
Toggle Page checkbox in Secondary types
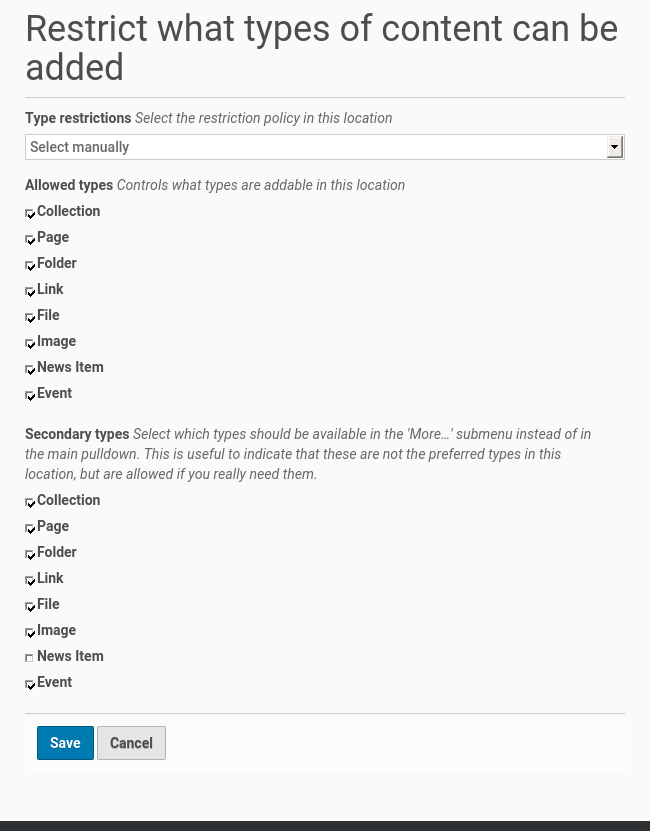[x=30, y=528]
